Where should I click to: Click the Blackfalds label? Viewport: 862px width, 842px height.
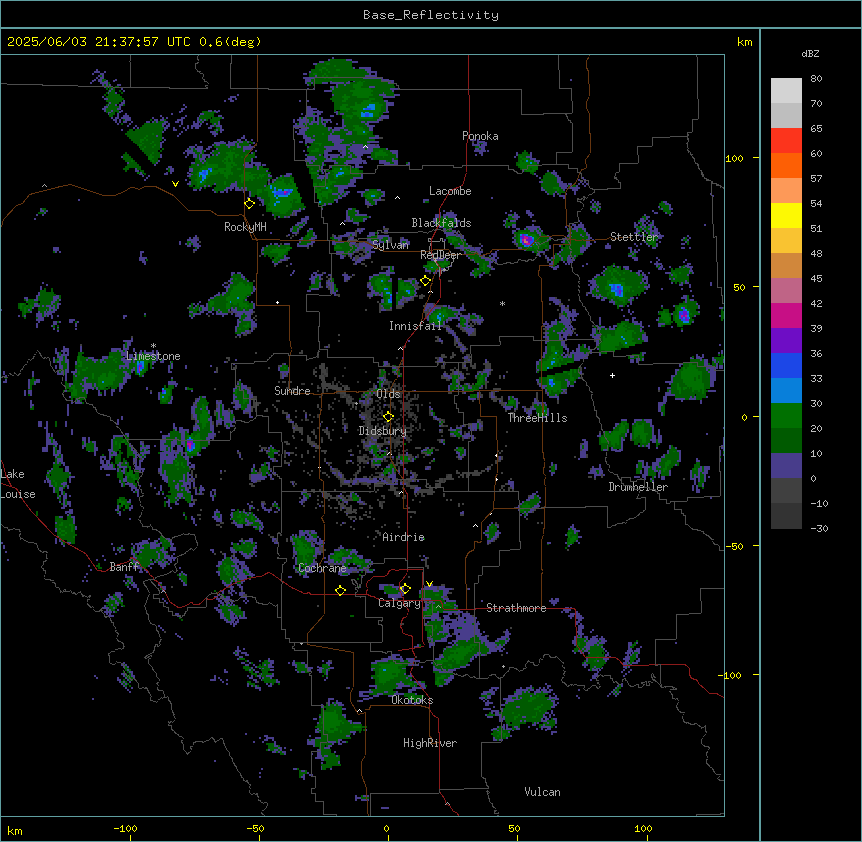click(x=441, y=223)
